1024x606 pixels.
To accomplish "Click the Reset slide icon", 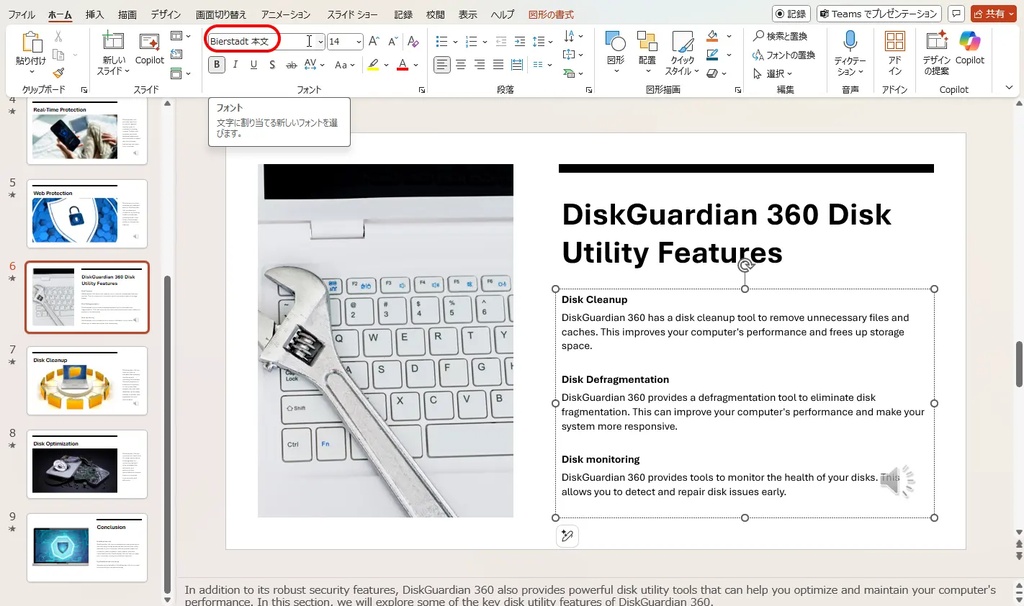I will click(x=176, y=54).
